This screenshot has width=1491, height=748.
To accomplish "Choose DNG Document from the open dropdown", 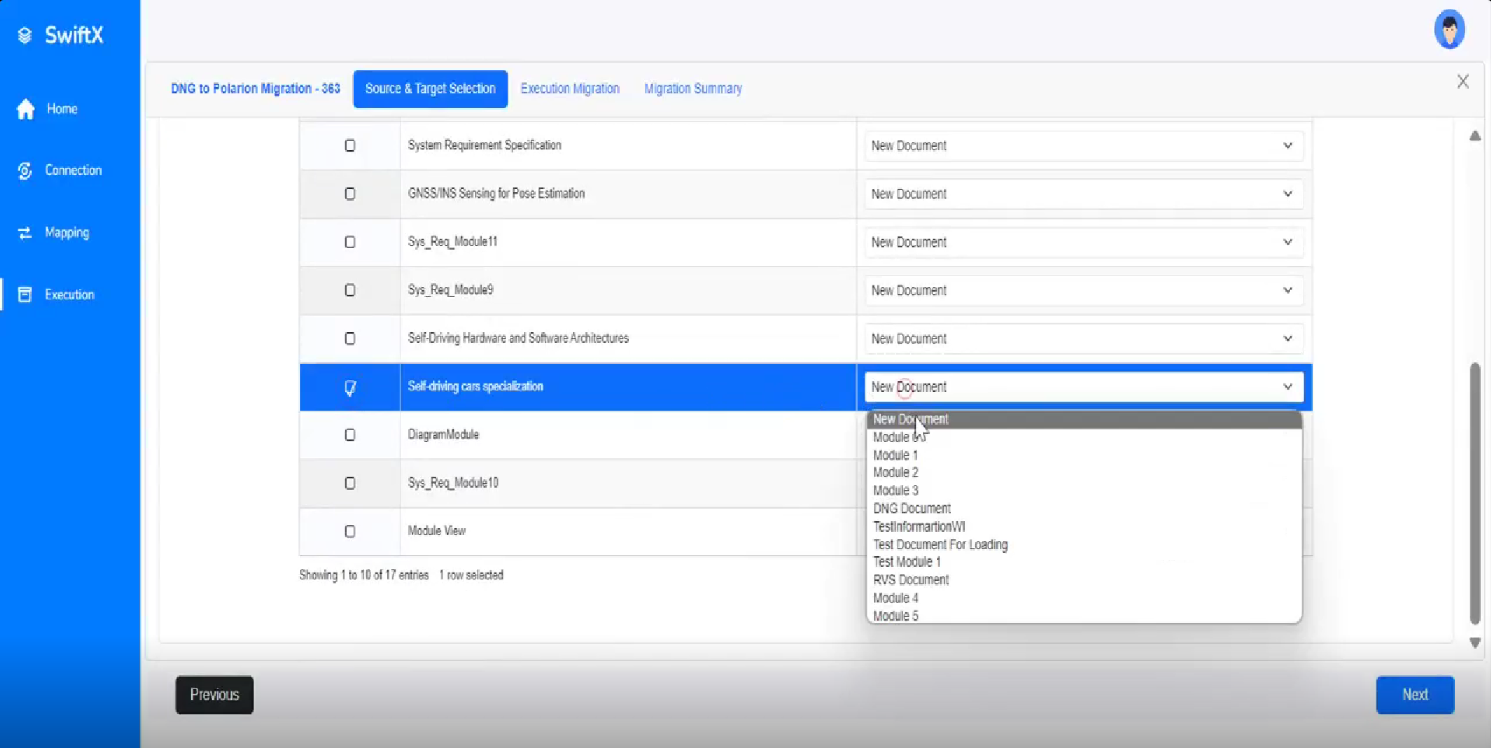I will (911, 508).
